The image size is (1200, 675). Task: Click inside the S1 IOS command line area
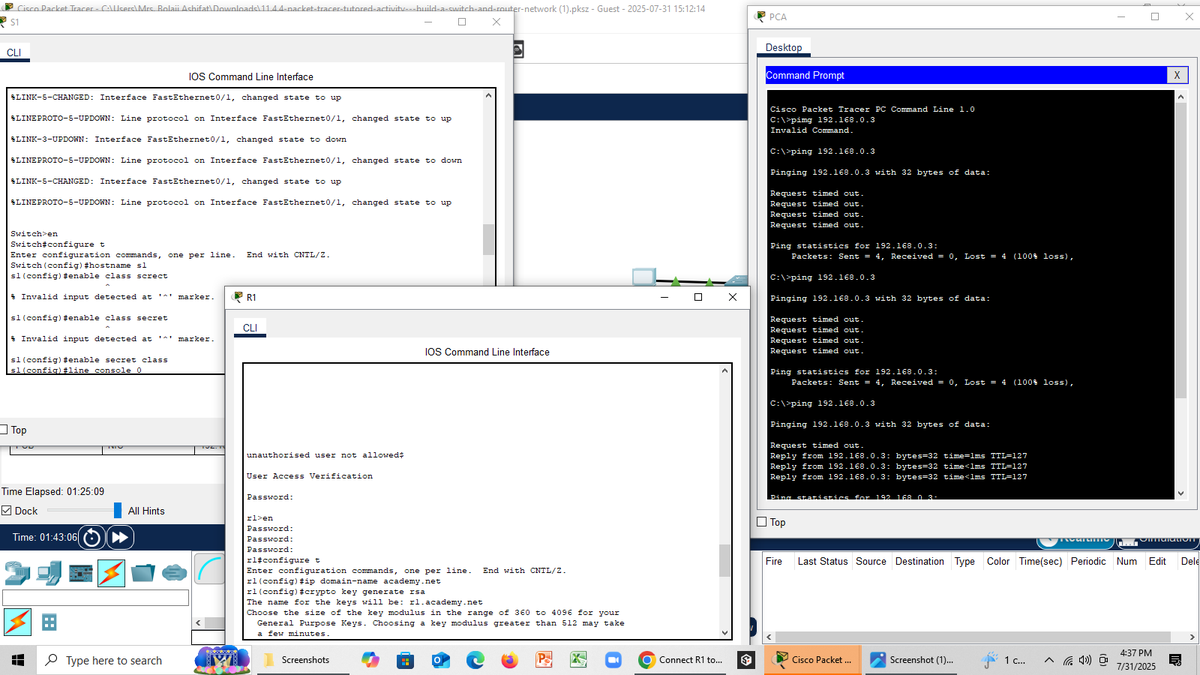pos(244,230)
